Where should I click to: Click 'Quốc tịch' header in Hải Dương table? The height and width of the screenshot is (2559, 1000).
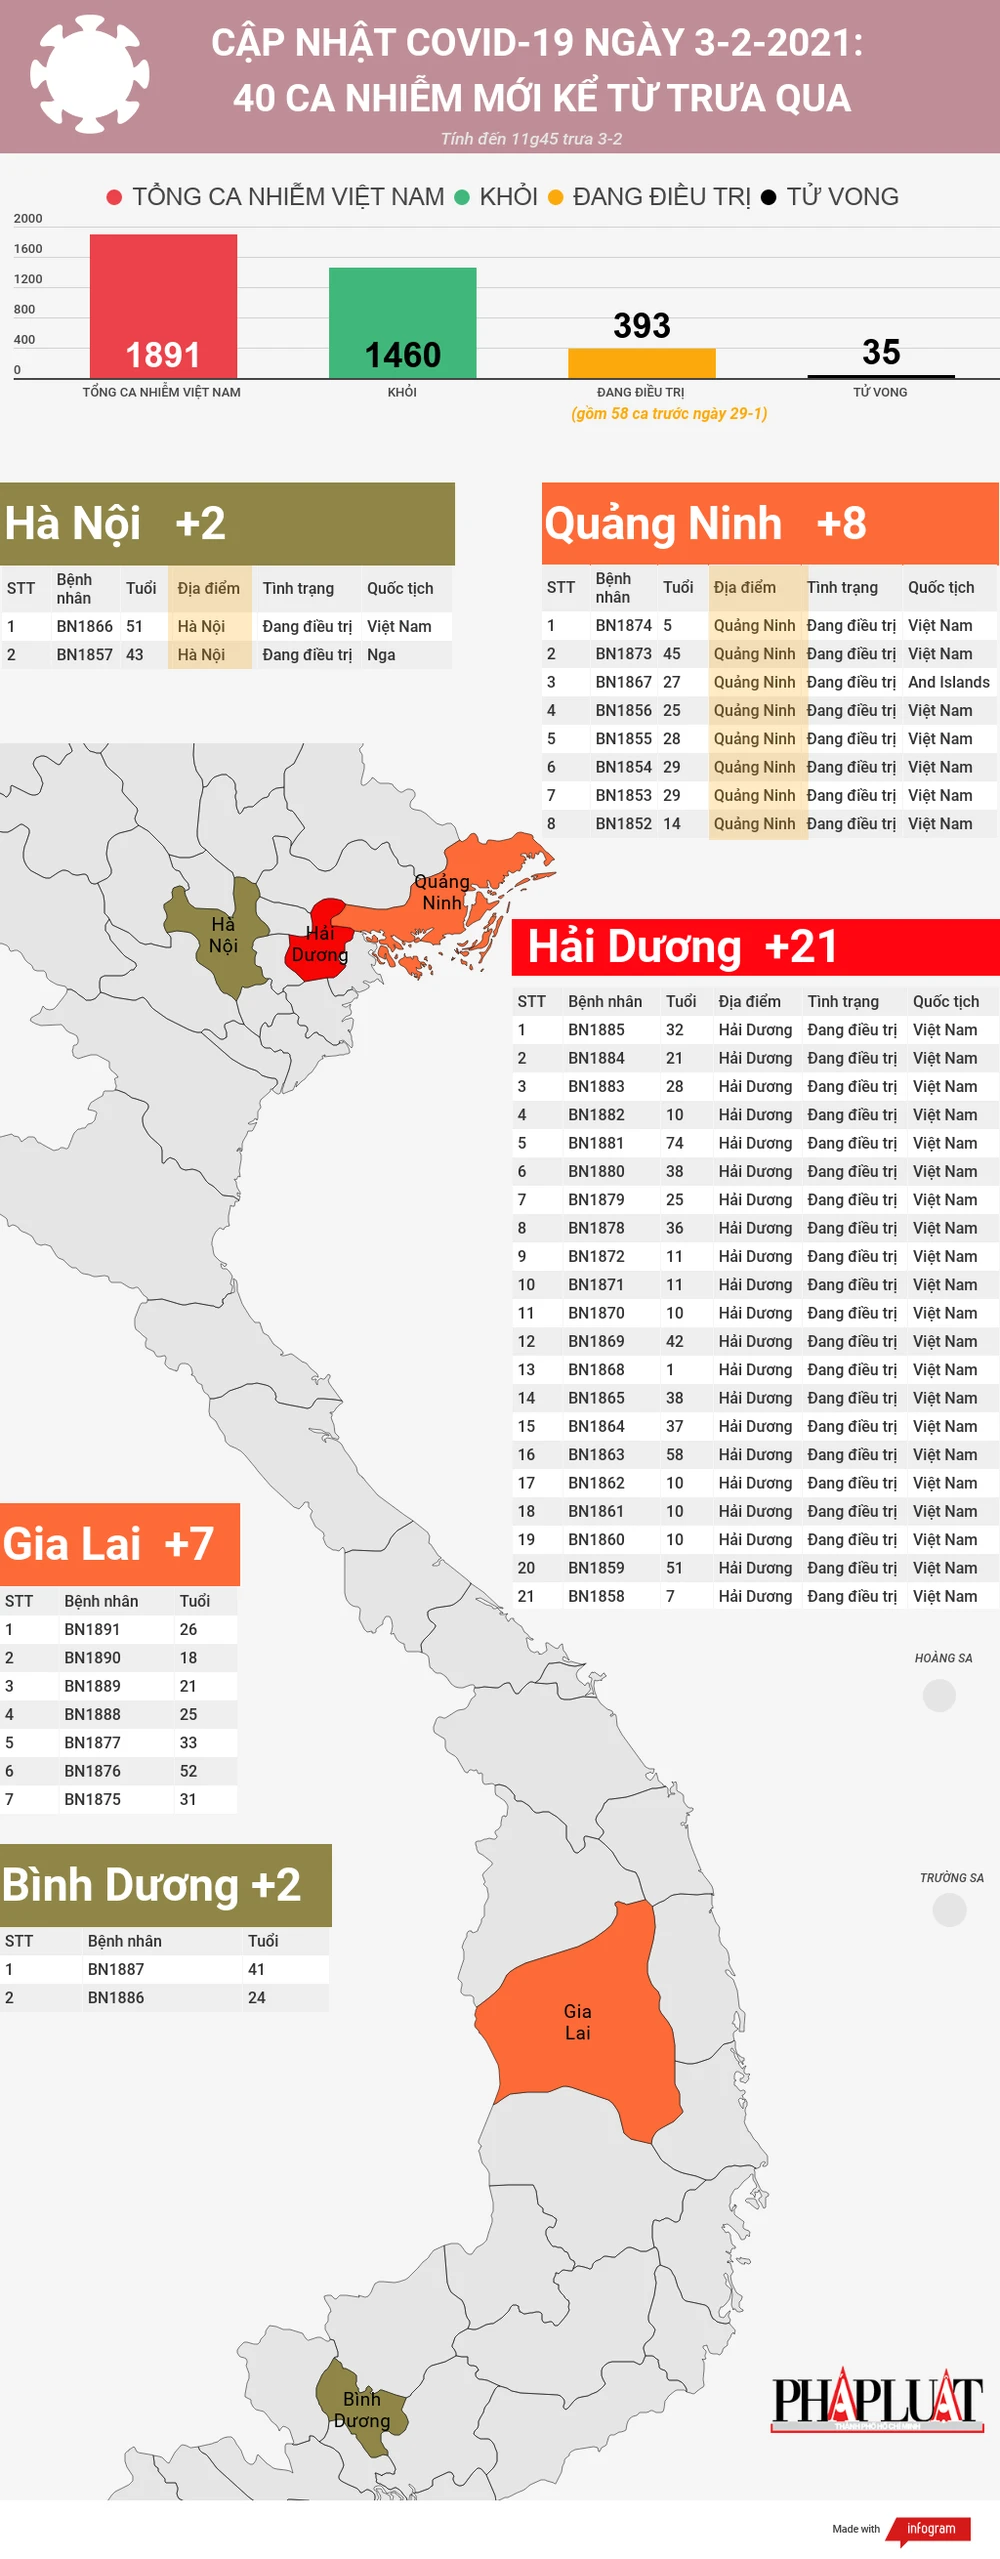tap(945, 1001)
